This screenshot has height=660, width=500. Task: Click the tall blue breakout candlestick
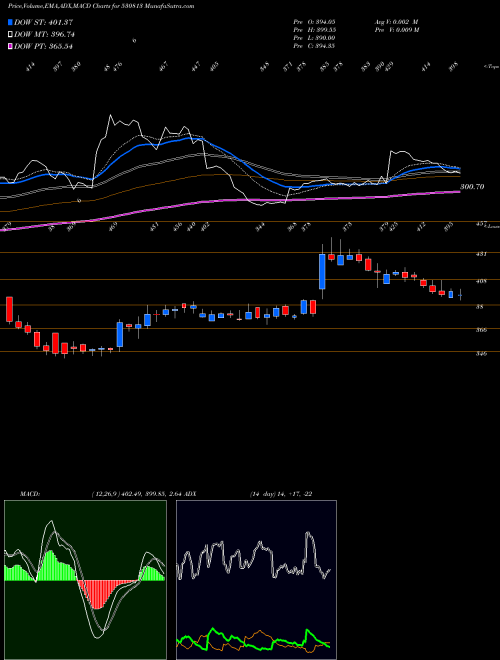point(322,271)
